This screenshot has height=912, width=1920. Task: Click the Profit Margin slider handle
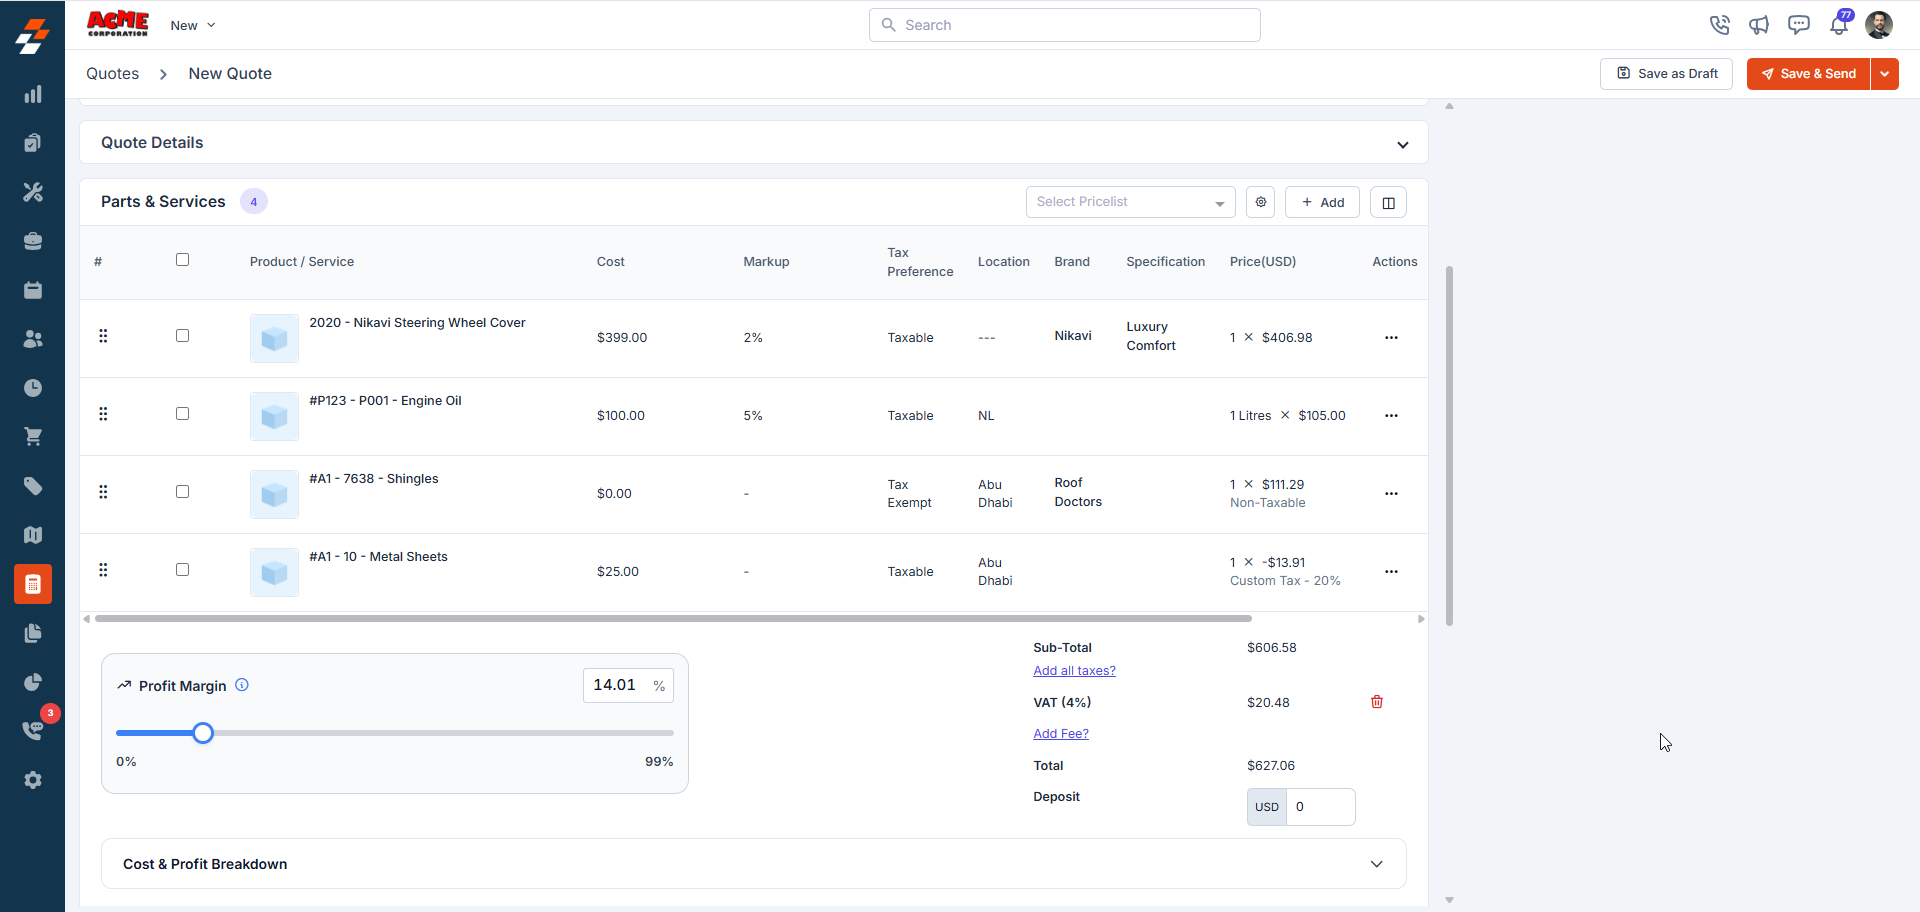[203, 733]
